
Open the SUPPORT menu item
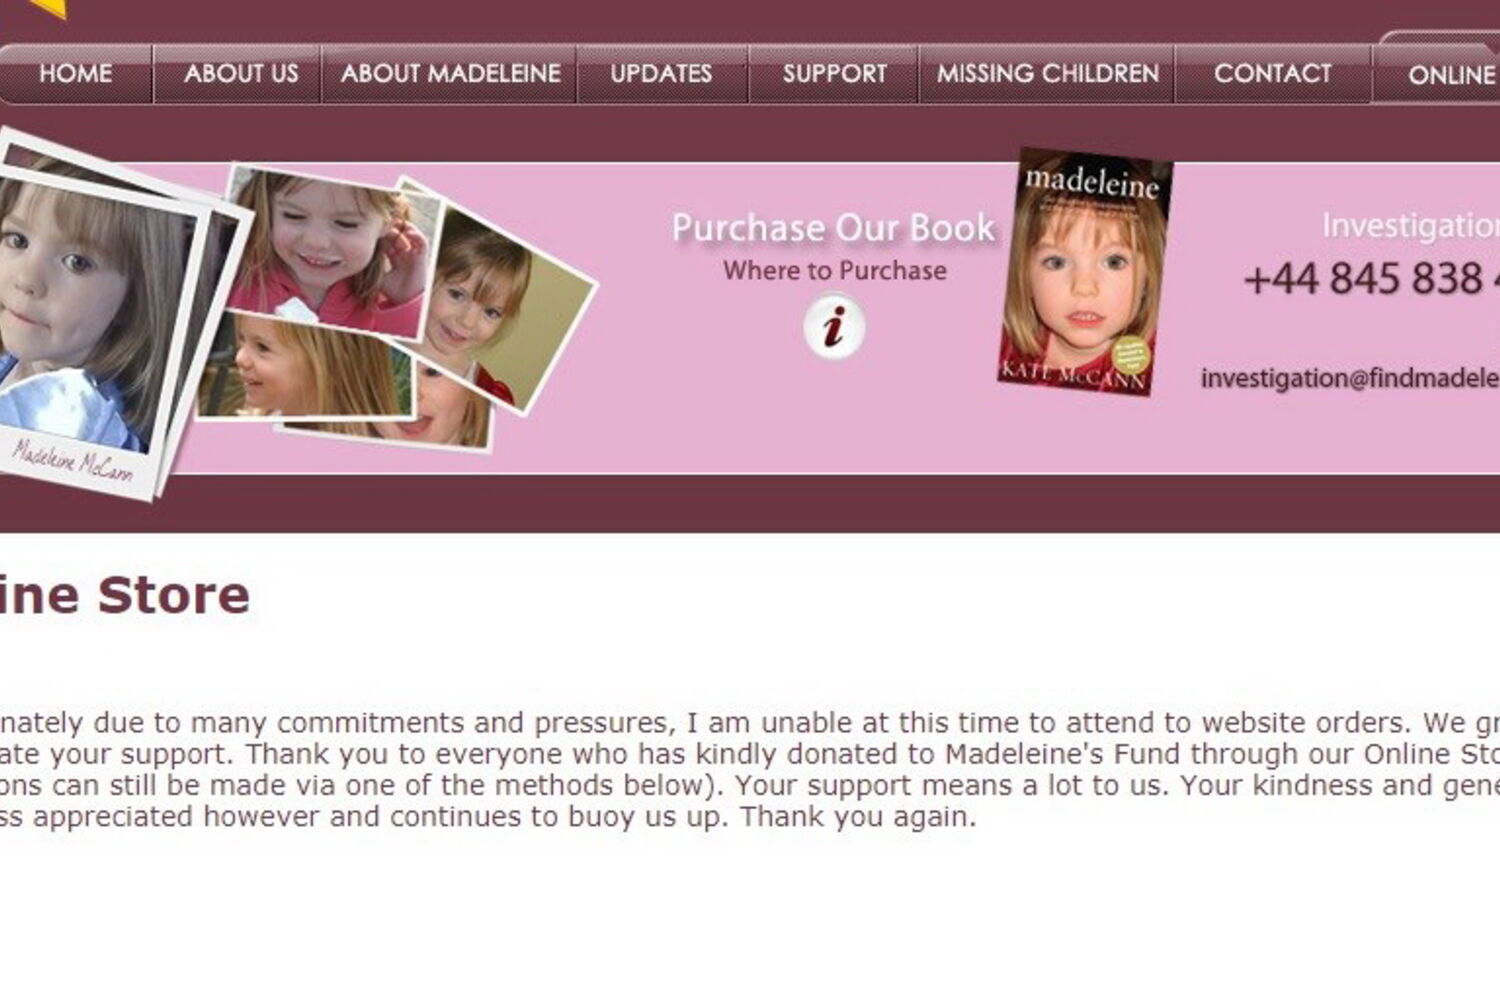tap(834, 73)
